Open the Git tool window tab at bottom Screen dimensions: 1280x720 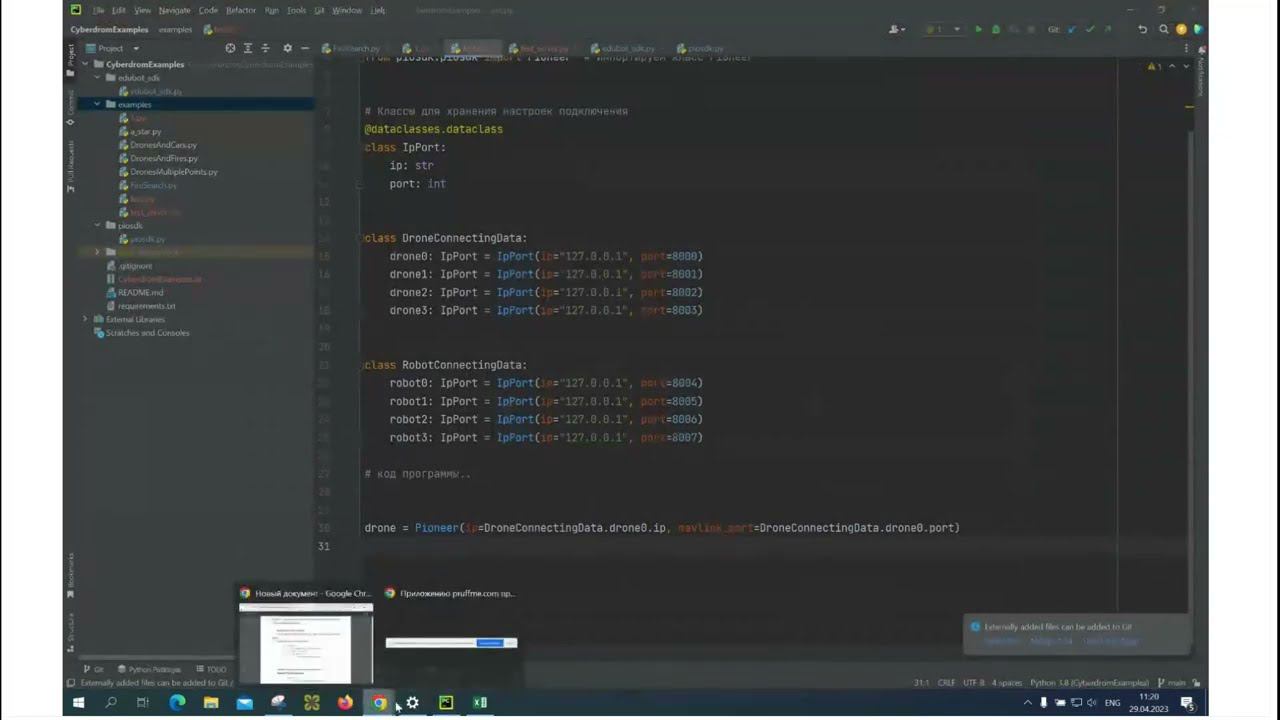click(x=94, y=669)
